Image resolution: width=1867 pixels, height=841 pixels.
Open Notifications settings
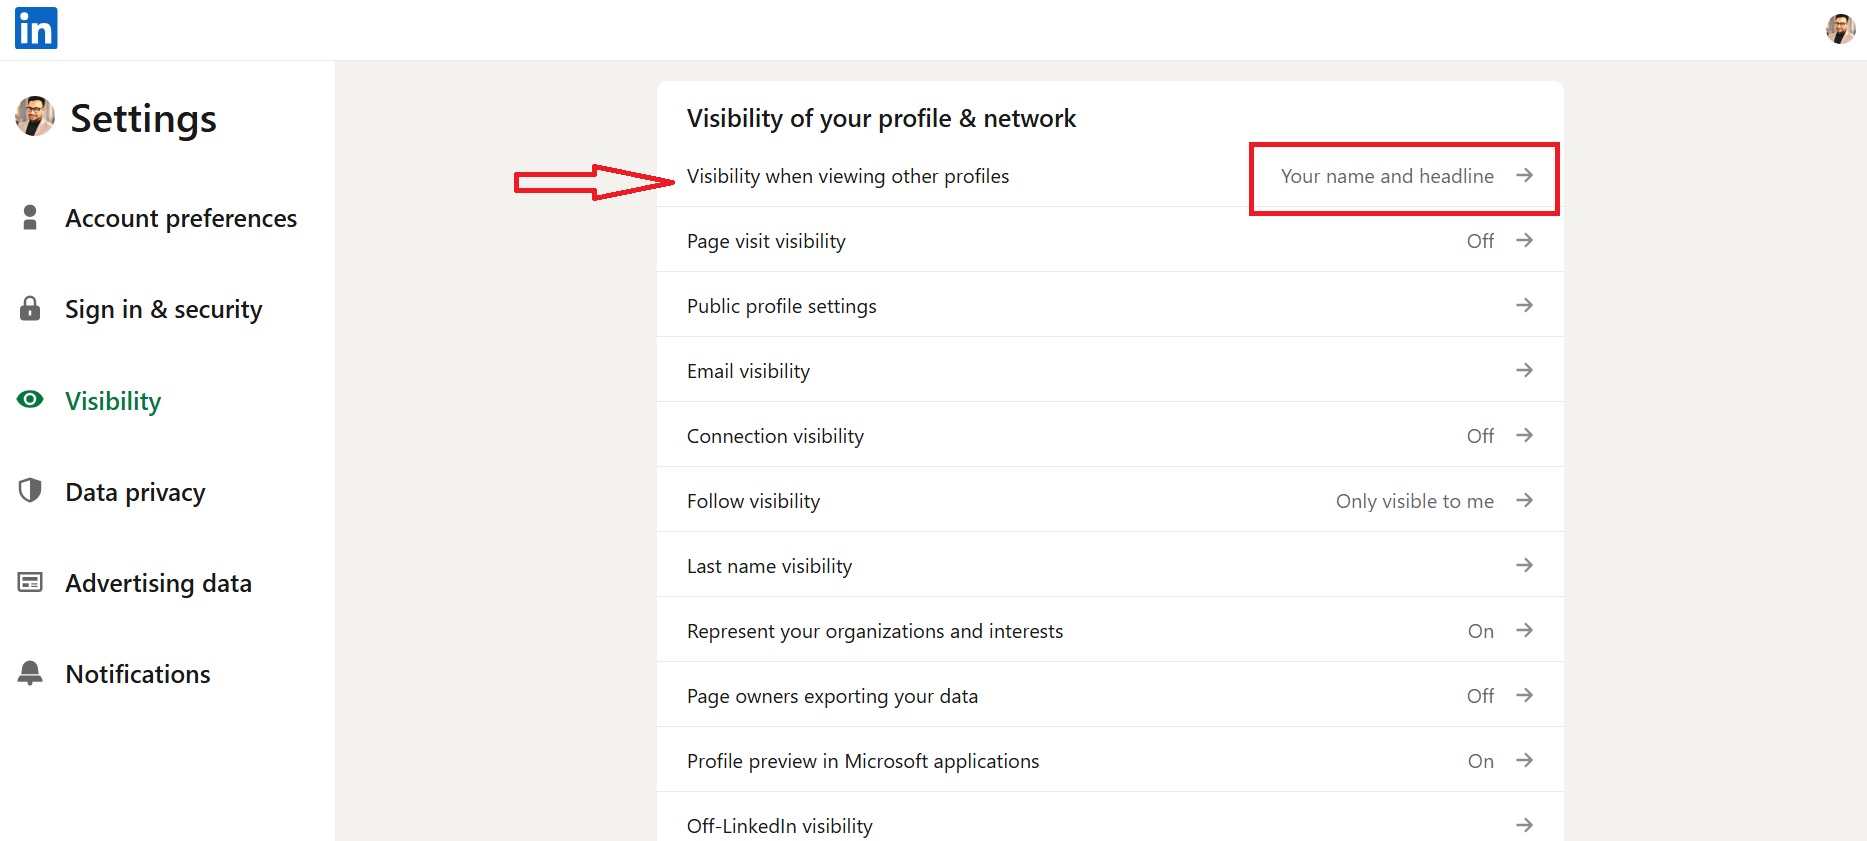point(138,674)
